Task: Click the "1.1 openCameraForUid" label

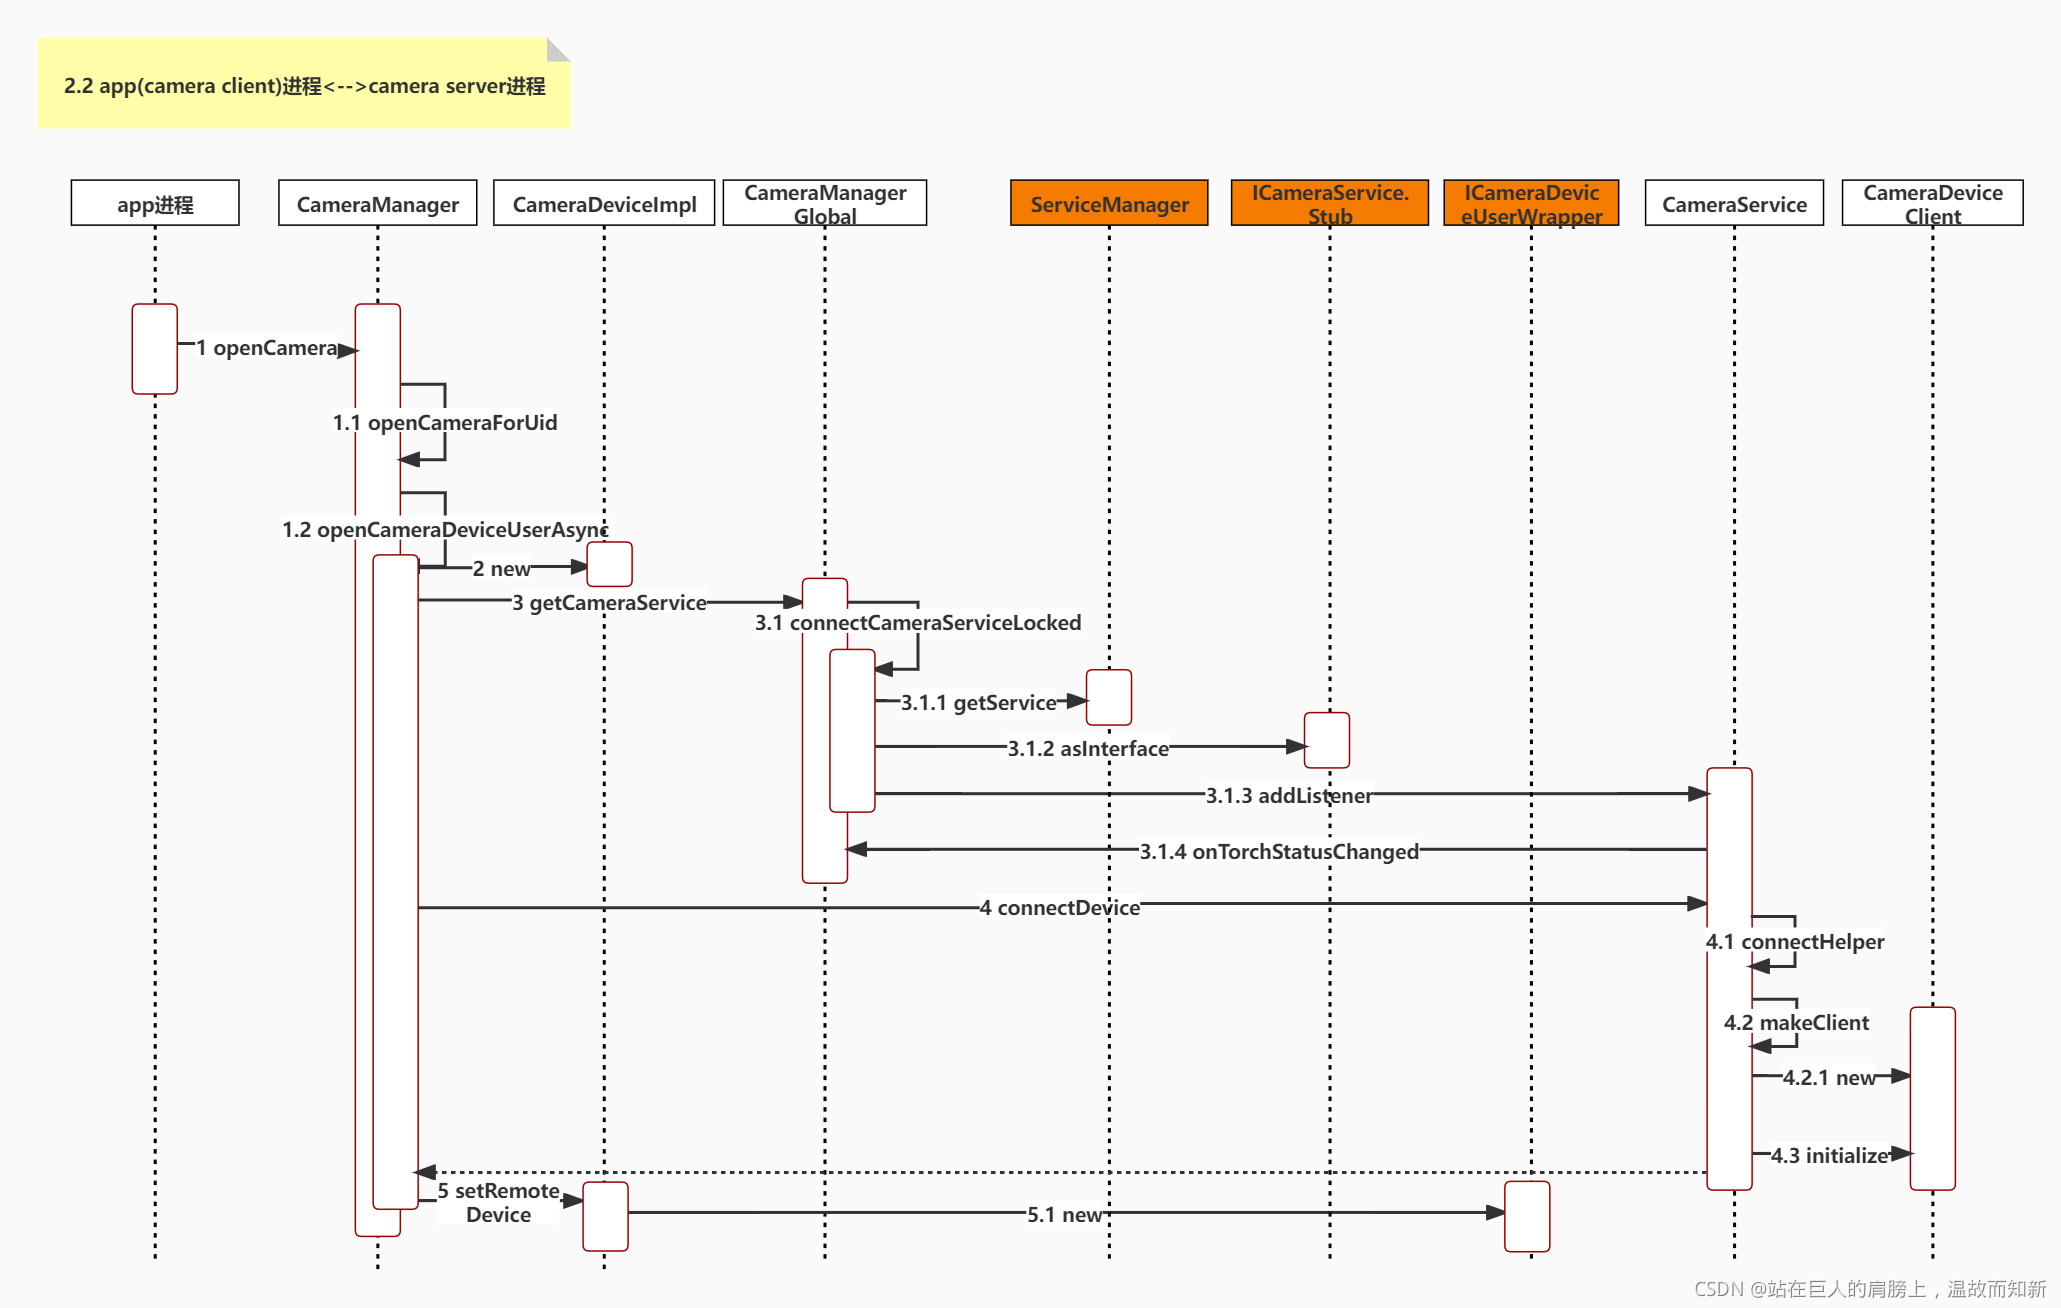Action: click(x=445, y=423)
